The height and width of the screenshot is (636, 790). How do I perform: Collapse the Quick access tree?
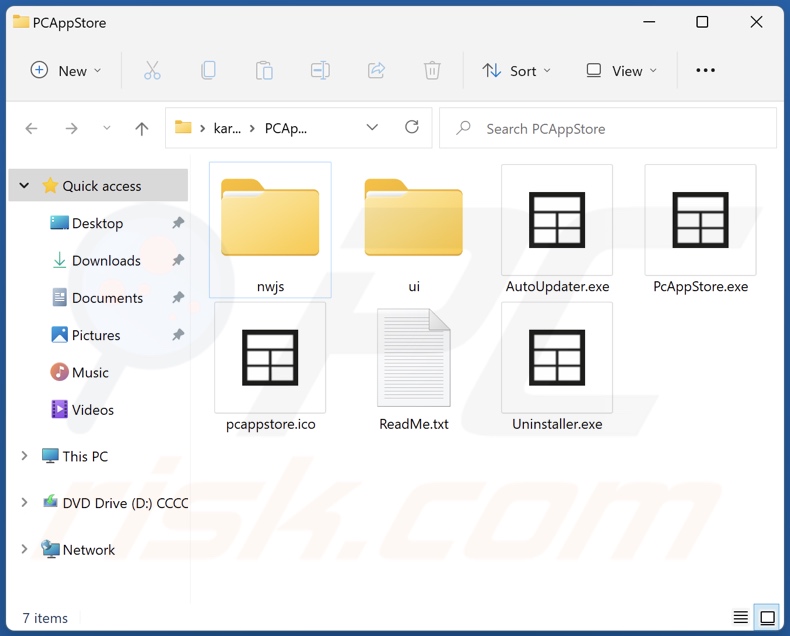(x=24, y=185)
